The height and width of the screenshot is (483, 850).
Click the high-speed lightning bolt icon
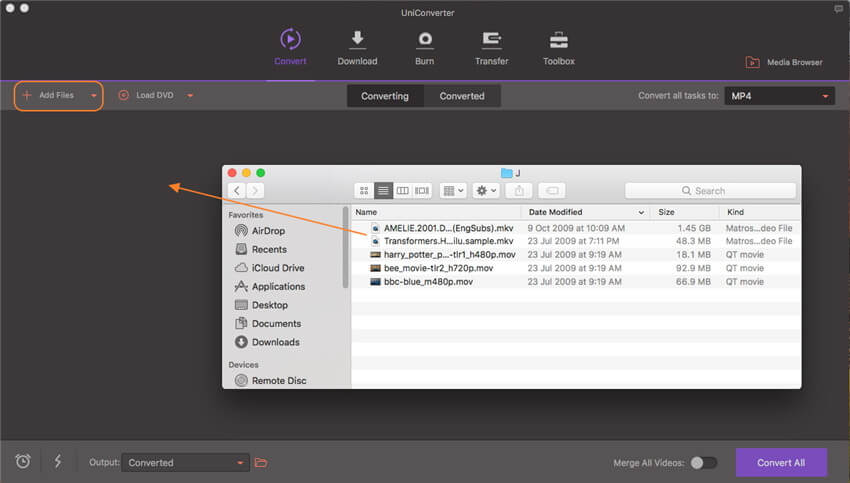57,461
